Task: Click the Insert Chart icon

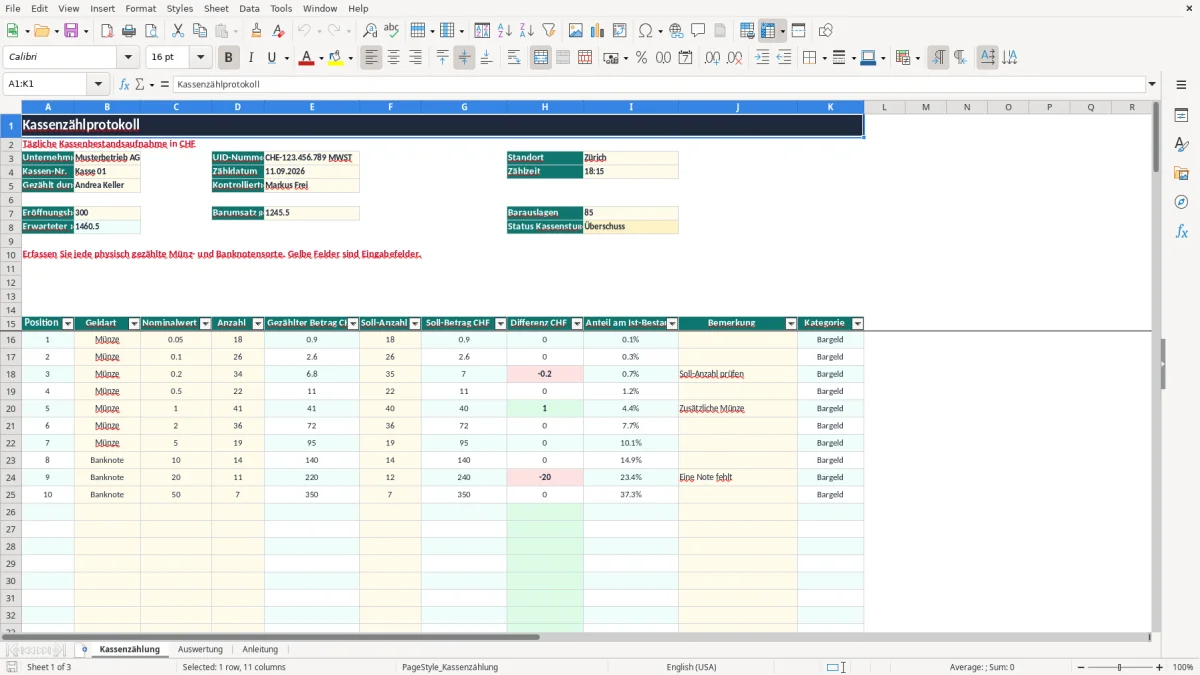Action: (x=598, y=31)
